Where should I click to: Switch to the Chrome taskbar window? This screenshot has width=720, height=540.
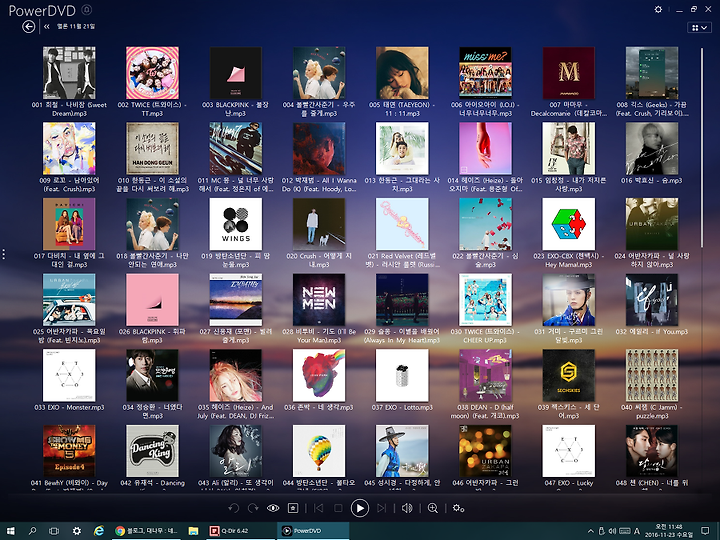pyautogui.click(x=147, y=531)
